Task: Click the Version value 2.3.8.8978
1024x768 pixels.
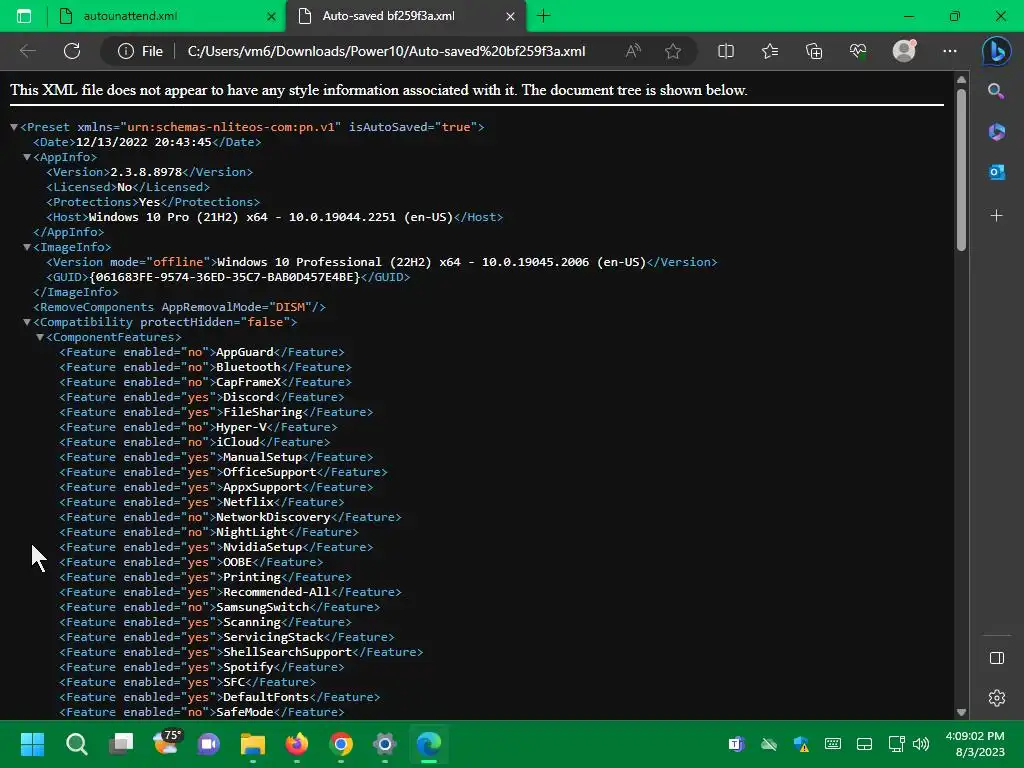Action: tap(146, 172)
